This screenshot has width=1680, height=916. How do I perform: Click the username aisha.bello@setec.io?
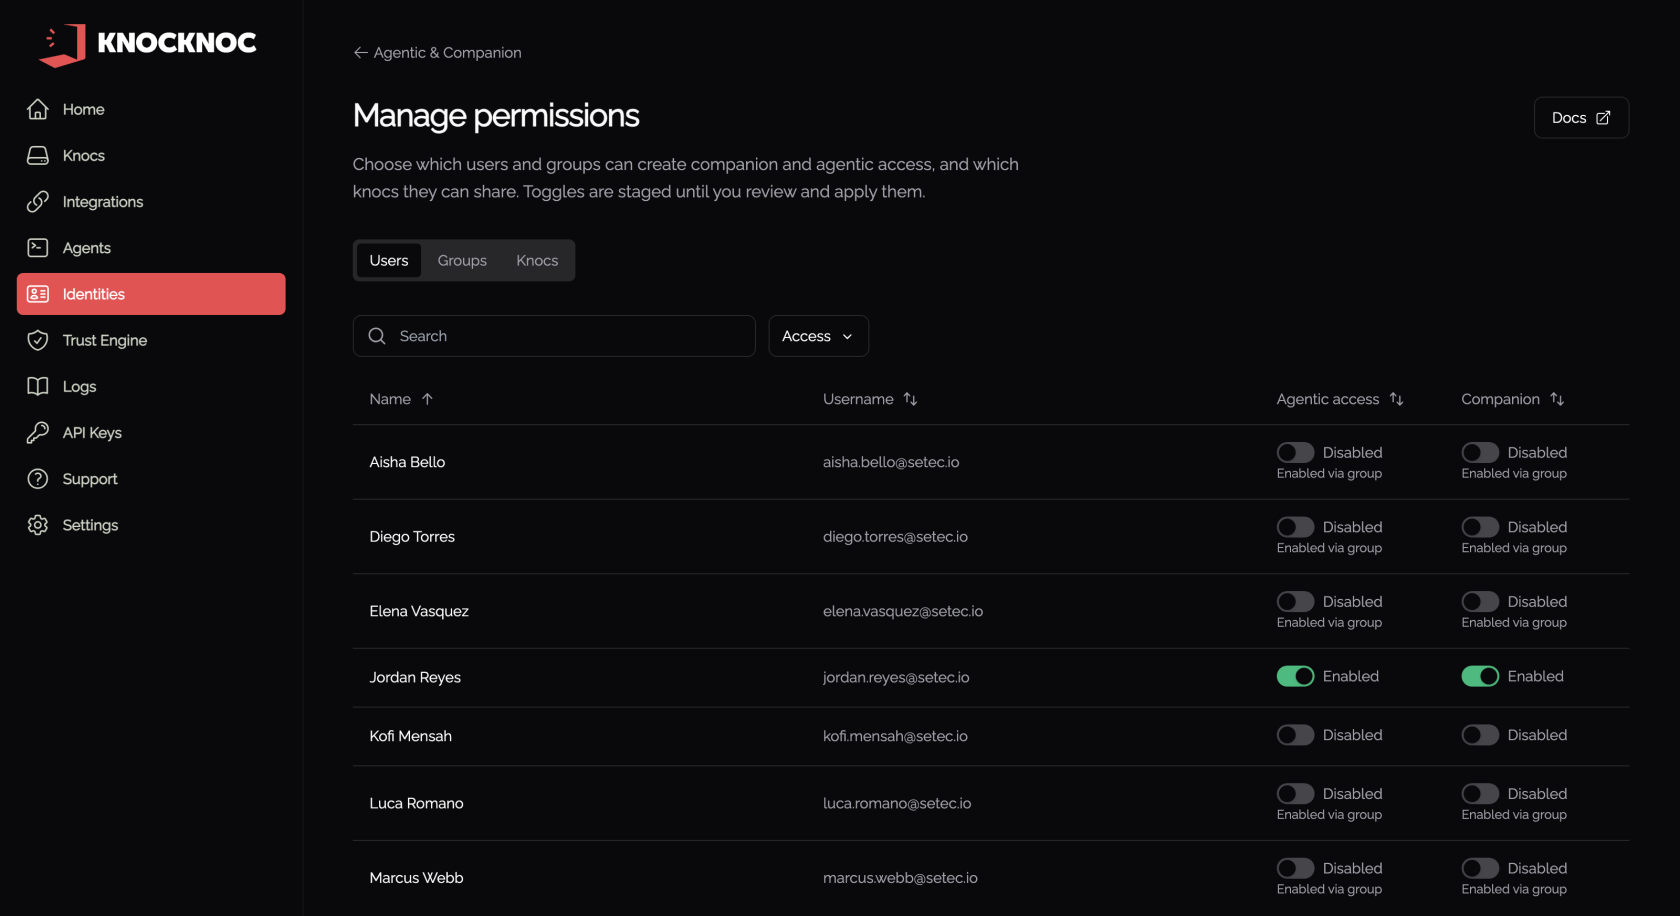coord(891,462)
